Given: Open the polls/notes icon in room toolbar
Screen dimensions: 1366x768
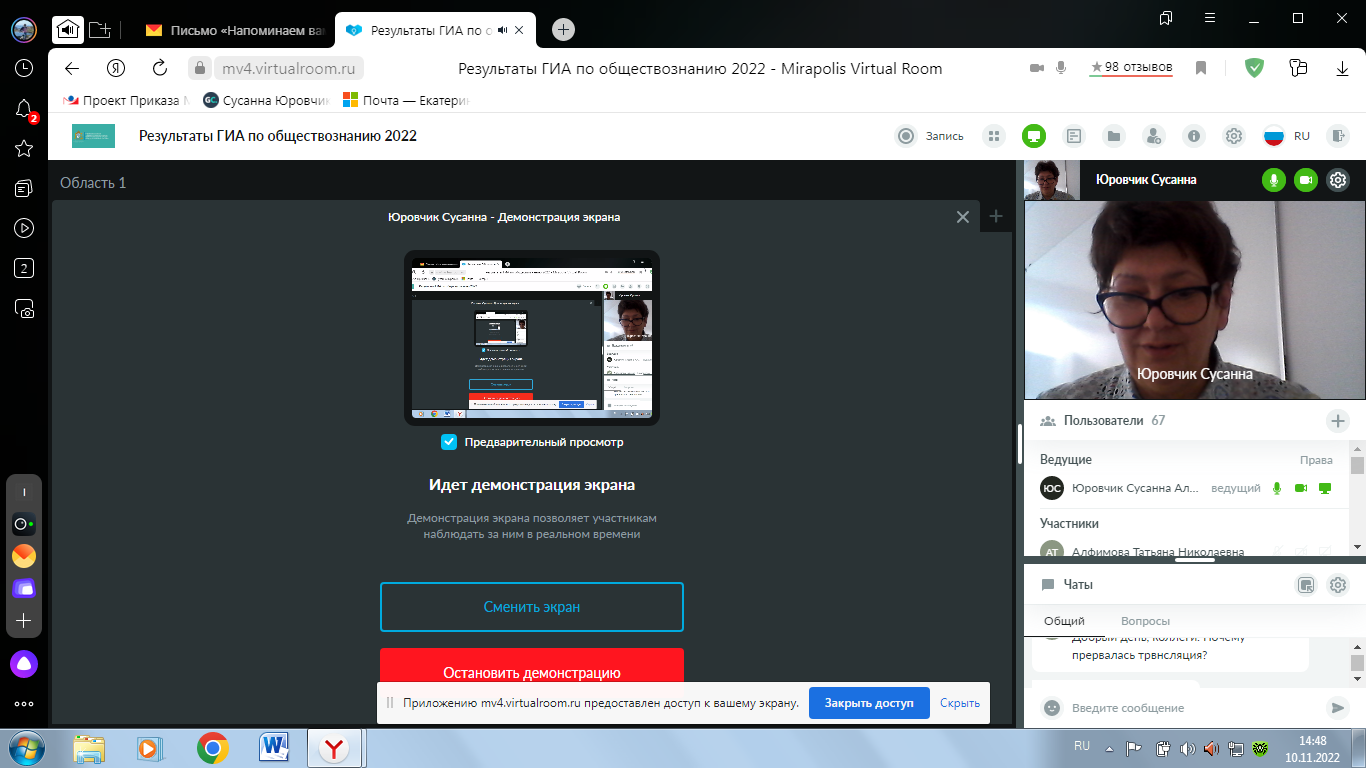Looking at the screenshot, I should [x=1074, y=136].
